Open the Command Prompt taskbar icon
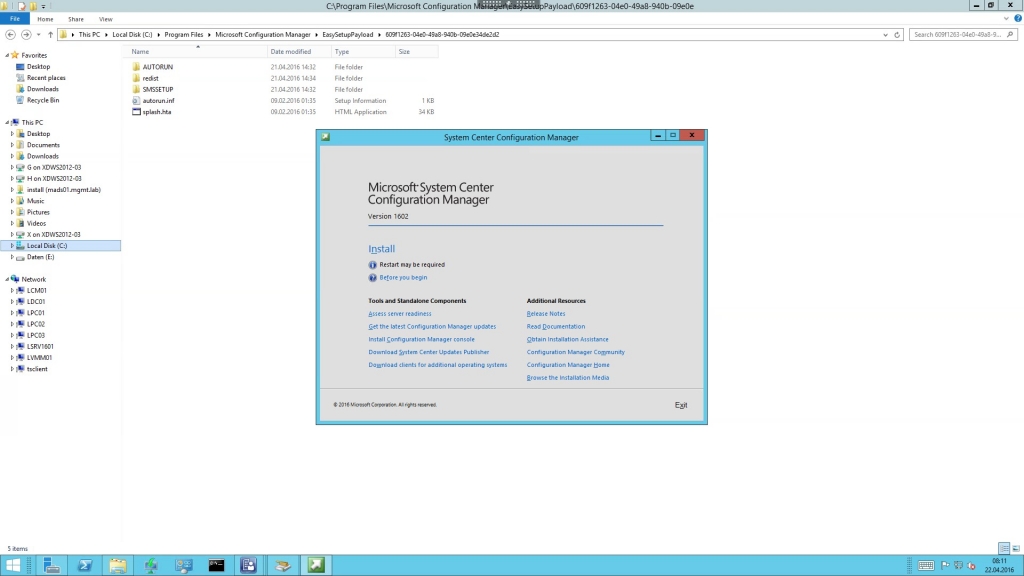This screenshot has height=576, width=1024. (x=216, y=566)
